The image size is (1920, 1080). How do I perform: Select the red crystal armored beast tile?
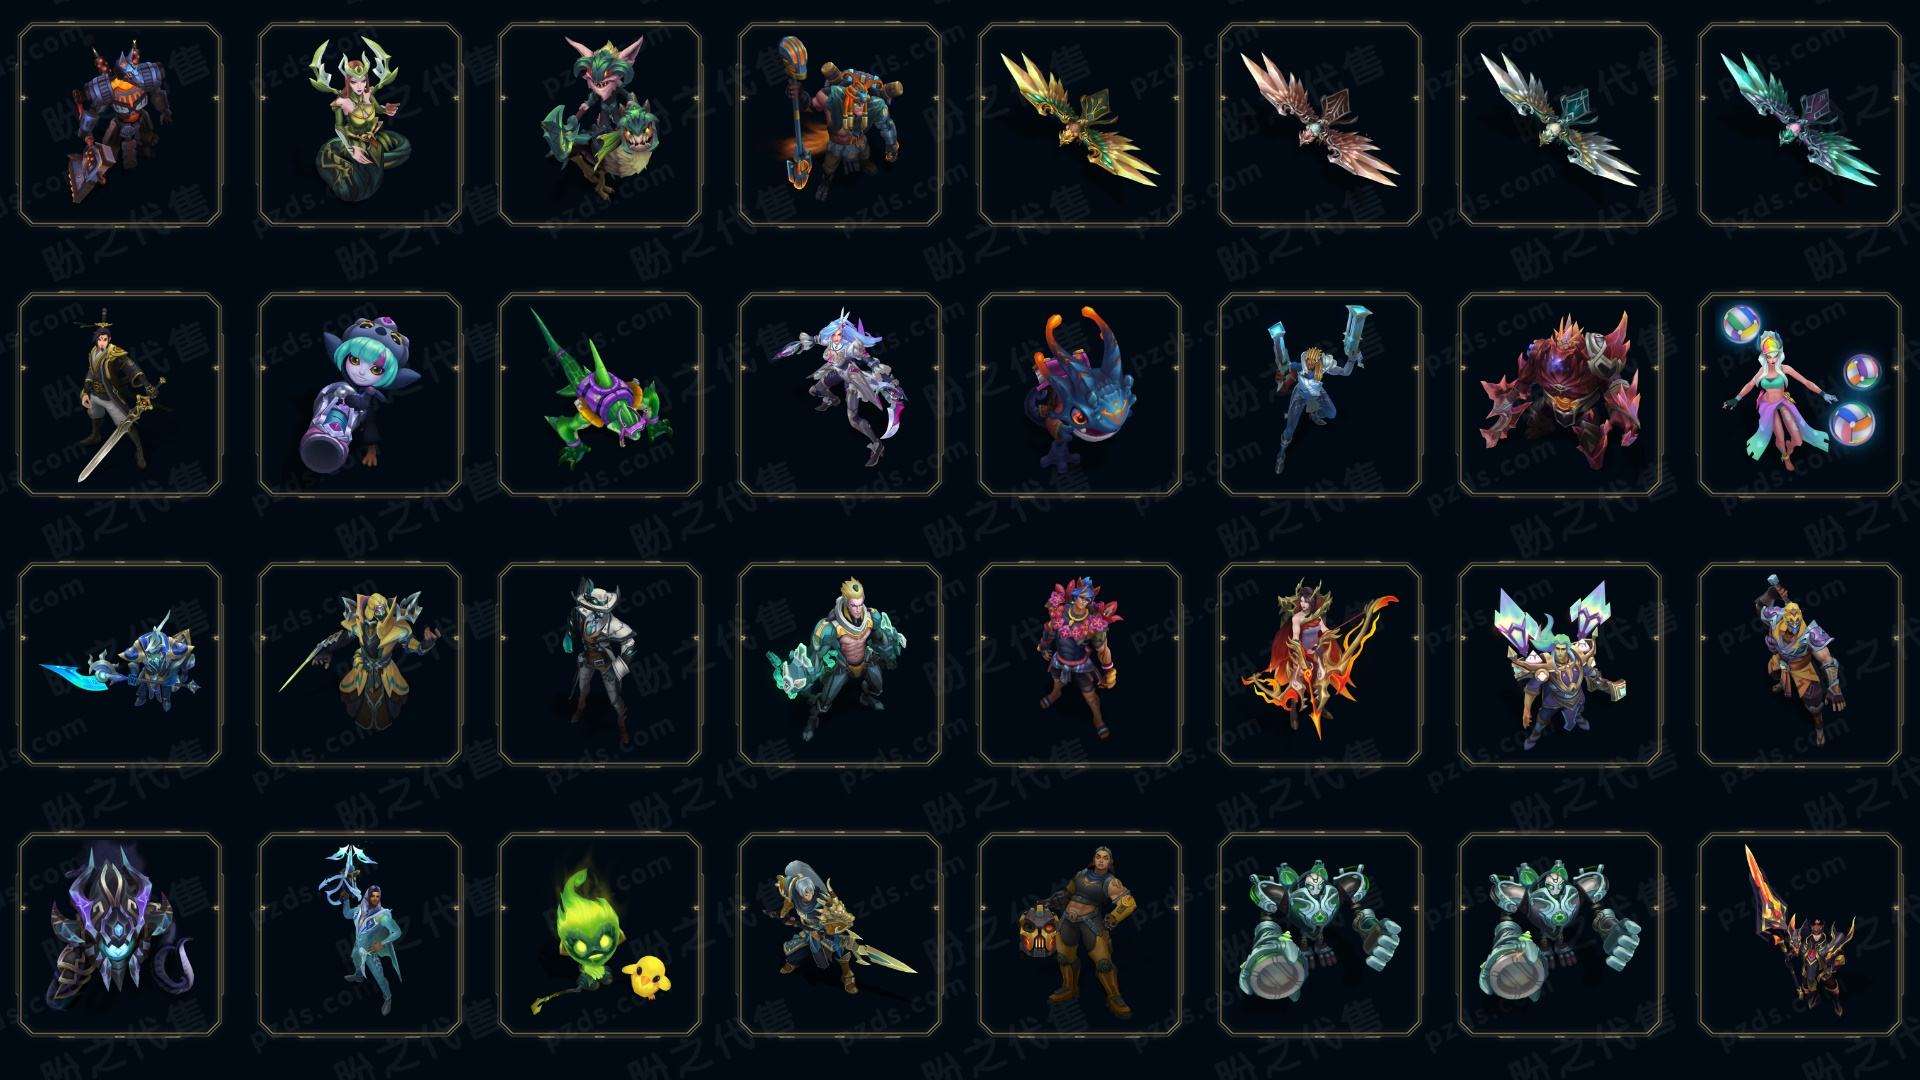[1560, 394]
